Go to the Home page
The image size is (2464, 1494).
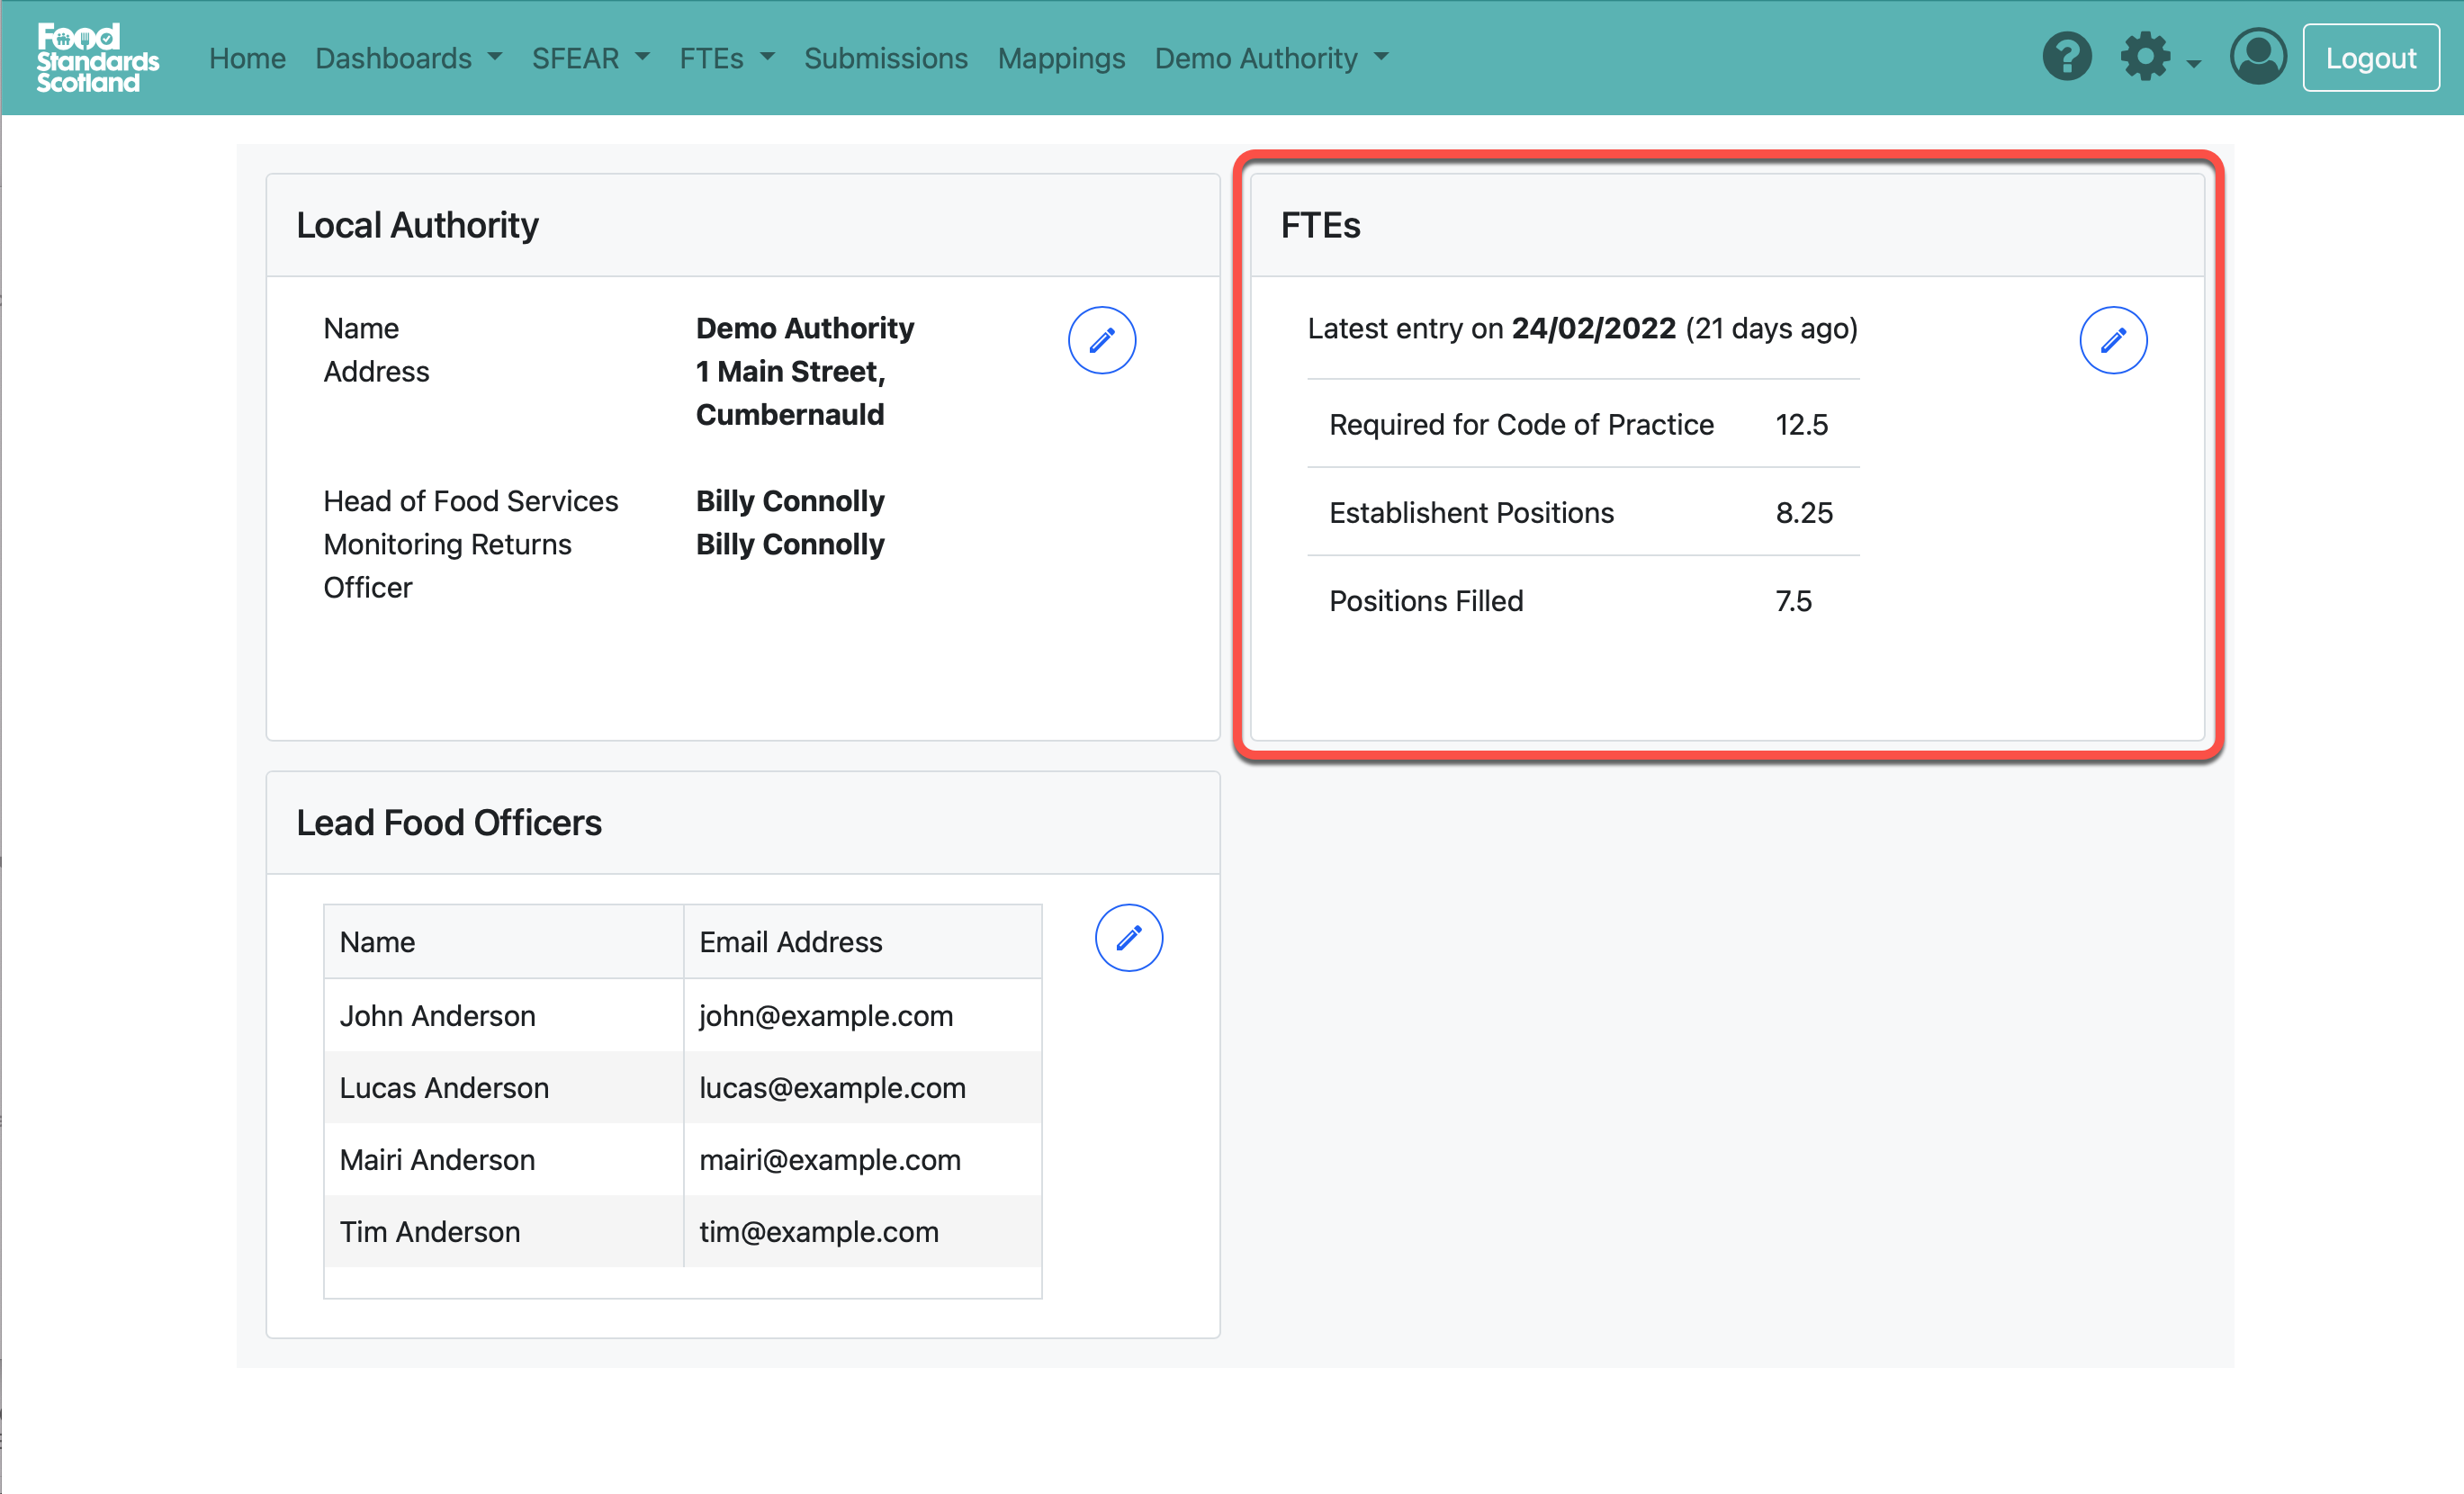point(247,58)
